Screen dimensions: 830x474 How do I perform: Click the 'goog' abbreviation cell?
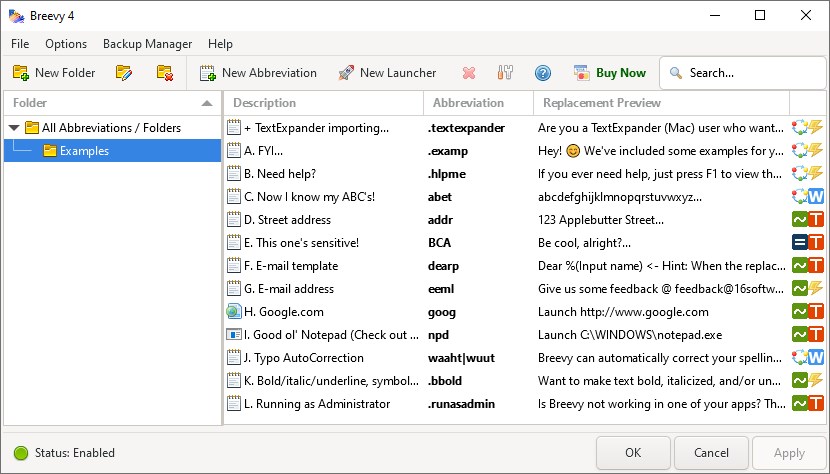tap(441, 312)
